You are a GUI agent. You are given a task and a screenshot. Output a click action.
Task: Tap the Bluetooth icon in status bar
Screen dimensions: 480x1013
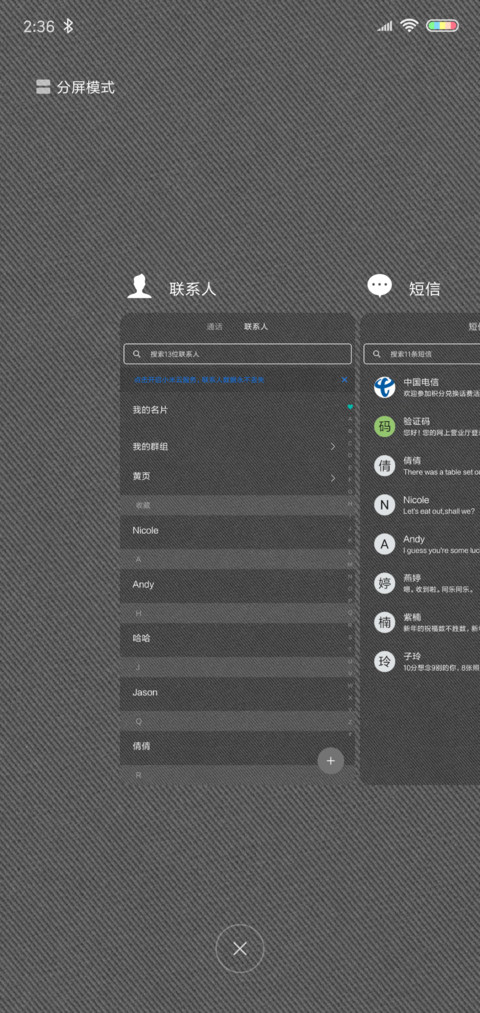coord(68,26)
